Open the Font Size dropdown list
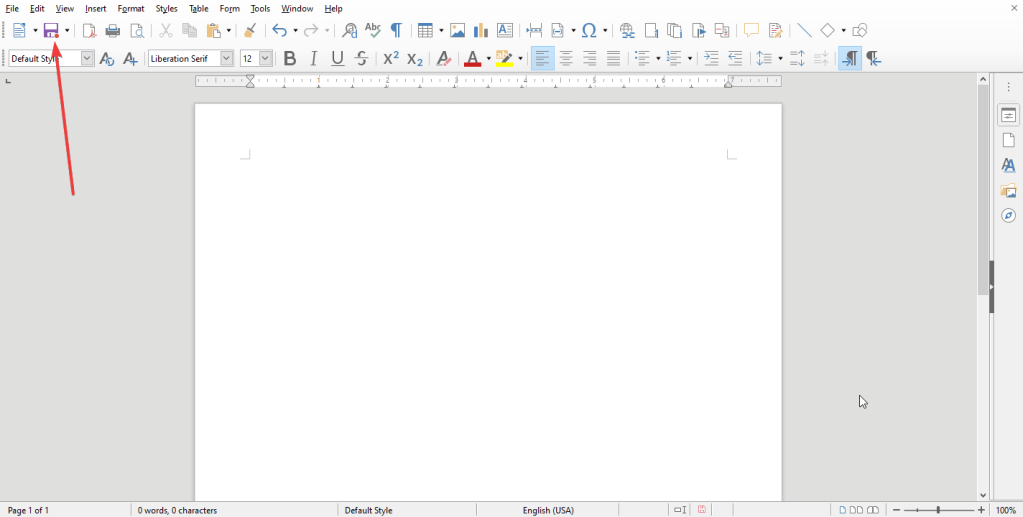The height and width of the screenshot is (517, 1023). click(265, 59)
